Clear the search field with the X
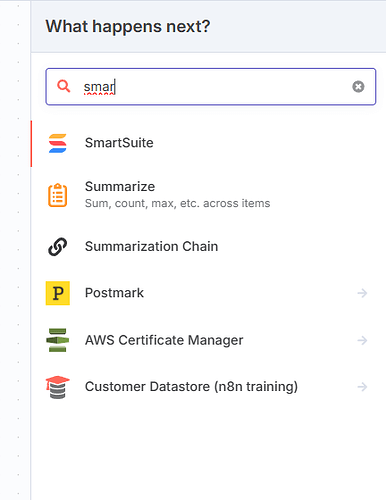The height and width of the screenshot is (500, 386). 358,87
